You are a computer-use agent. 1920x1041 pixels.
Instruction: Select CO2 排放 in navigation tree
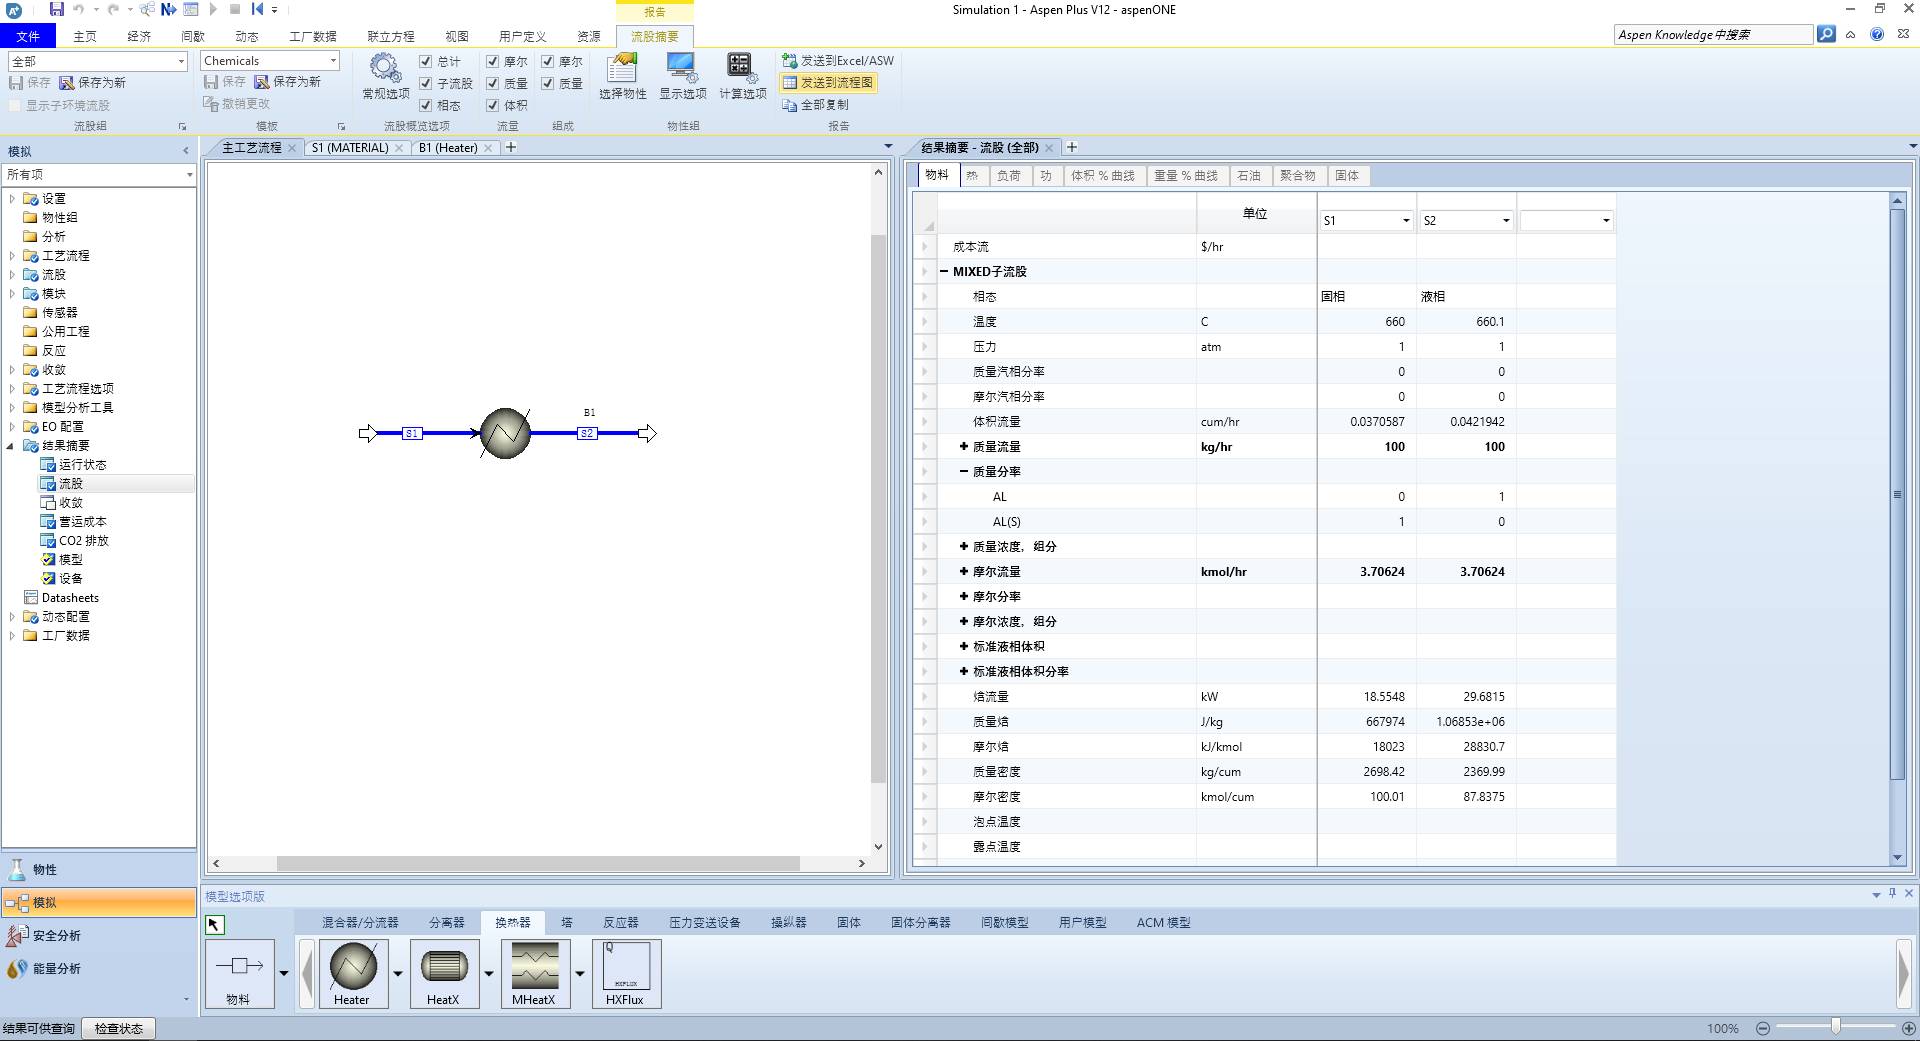(x=83, y=541)
